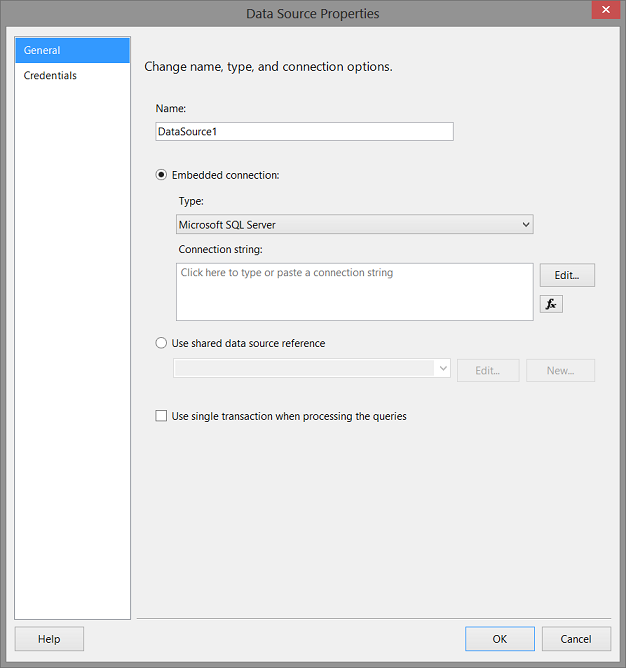
Task: Confirm the dialog with OK
Action: (x=500, y=639)
